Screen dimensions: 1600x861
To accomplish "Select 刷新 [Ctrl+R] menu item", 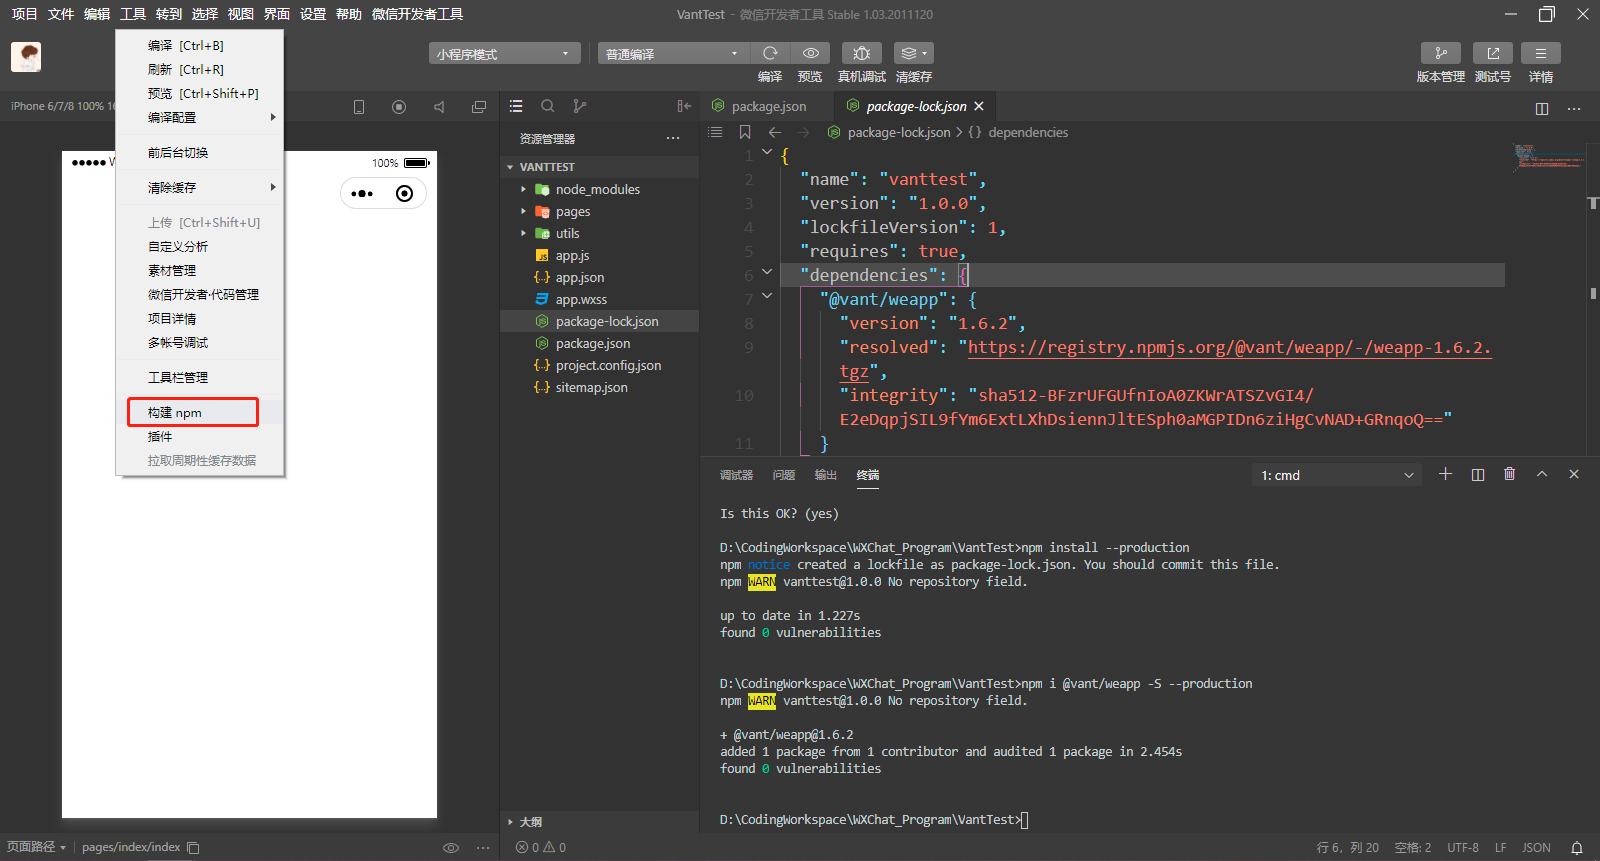I will 200,69.
